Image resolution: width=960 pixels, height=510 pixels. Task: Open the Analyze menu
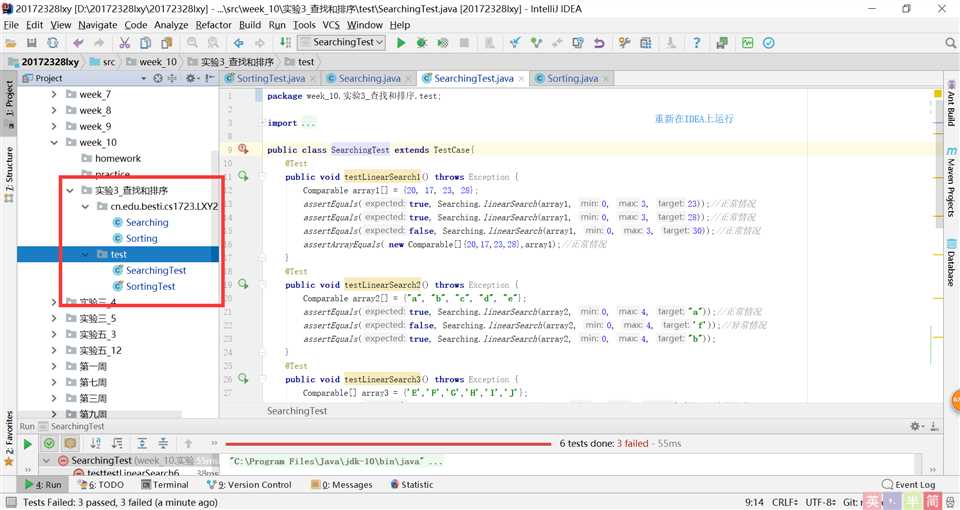coord(171,25)
